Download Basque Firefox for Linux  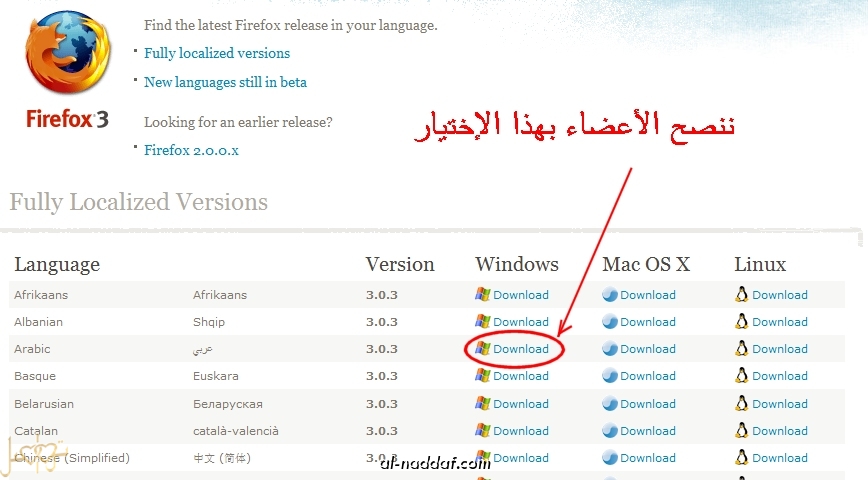pyautogui.click(x=780, y=376)
